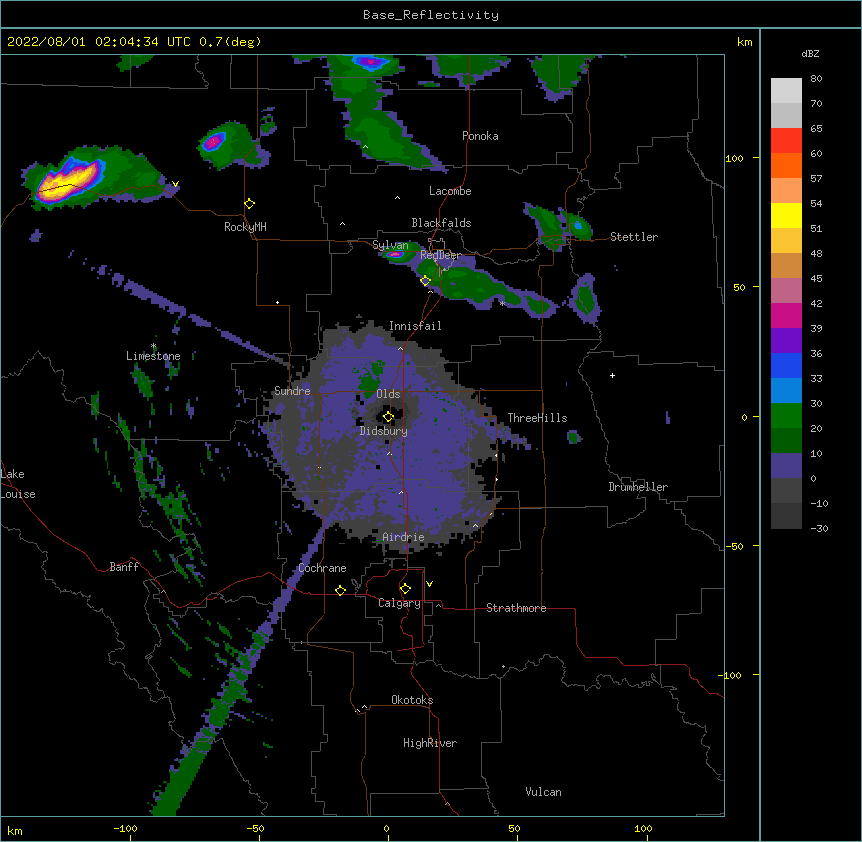Viewport: 862px width, 842px height.
Task: Click the small storm cell core under Sylvan
Action: point(394,254)
